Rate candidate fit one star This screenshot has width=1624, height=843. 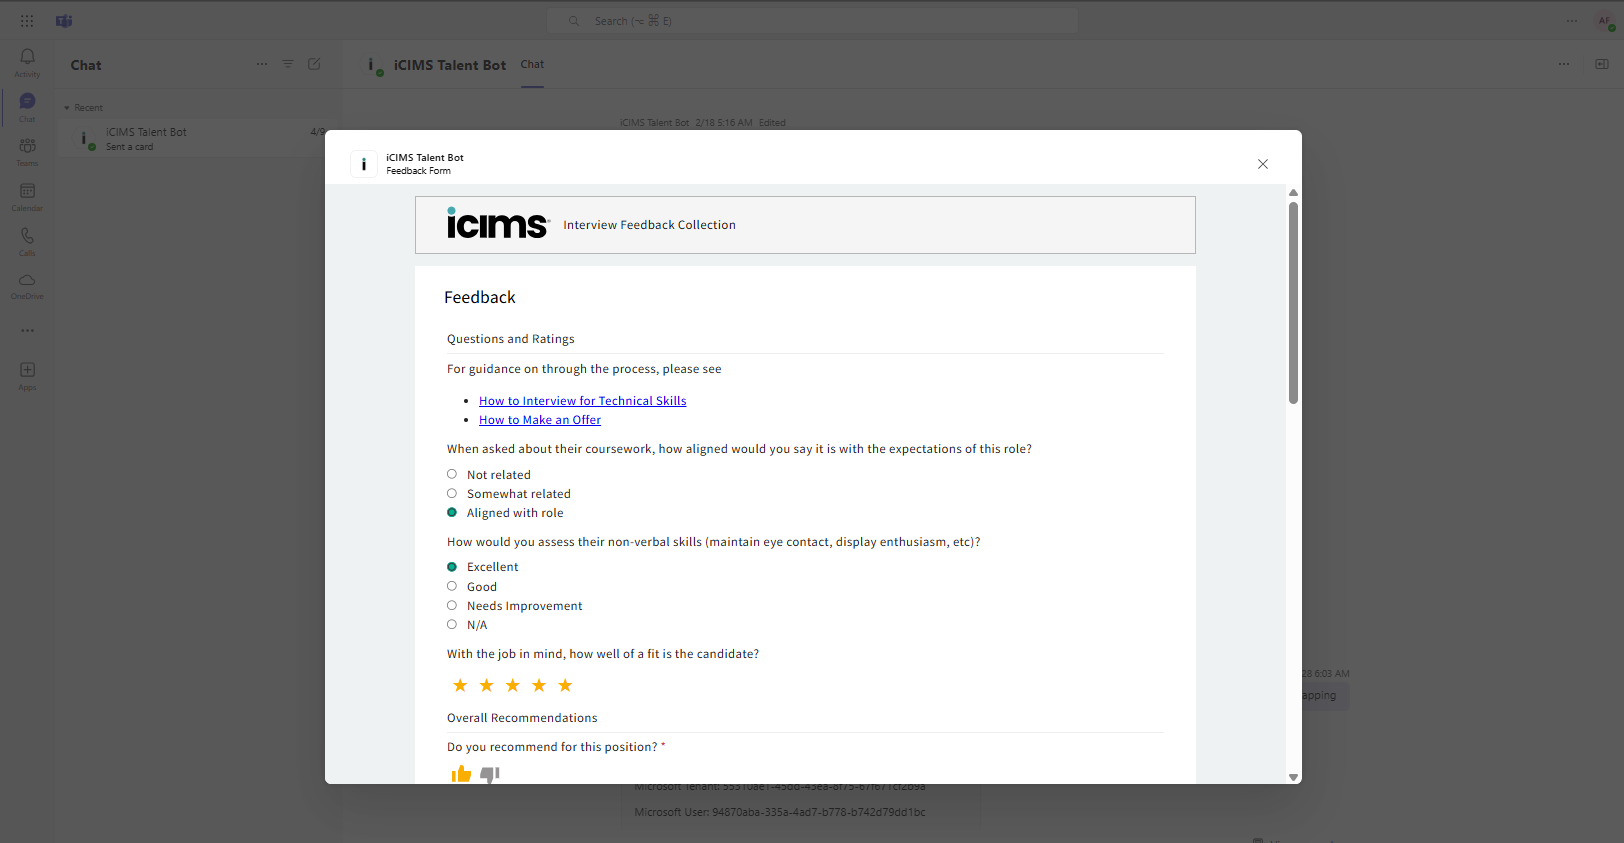coord(460,685)
